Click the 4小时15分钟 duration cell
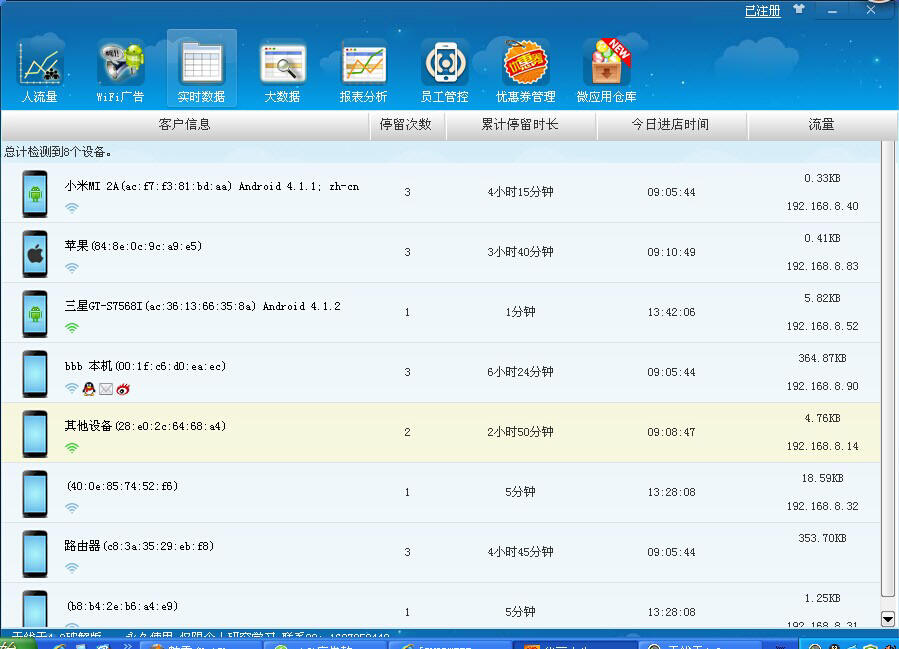The height and width of the screenshot is (649, 899). pos(521,192)
